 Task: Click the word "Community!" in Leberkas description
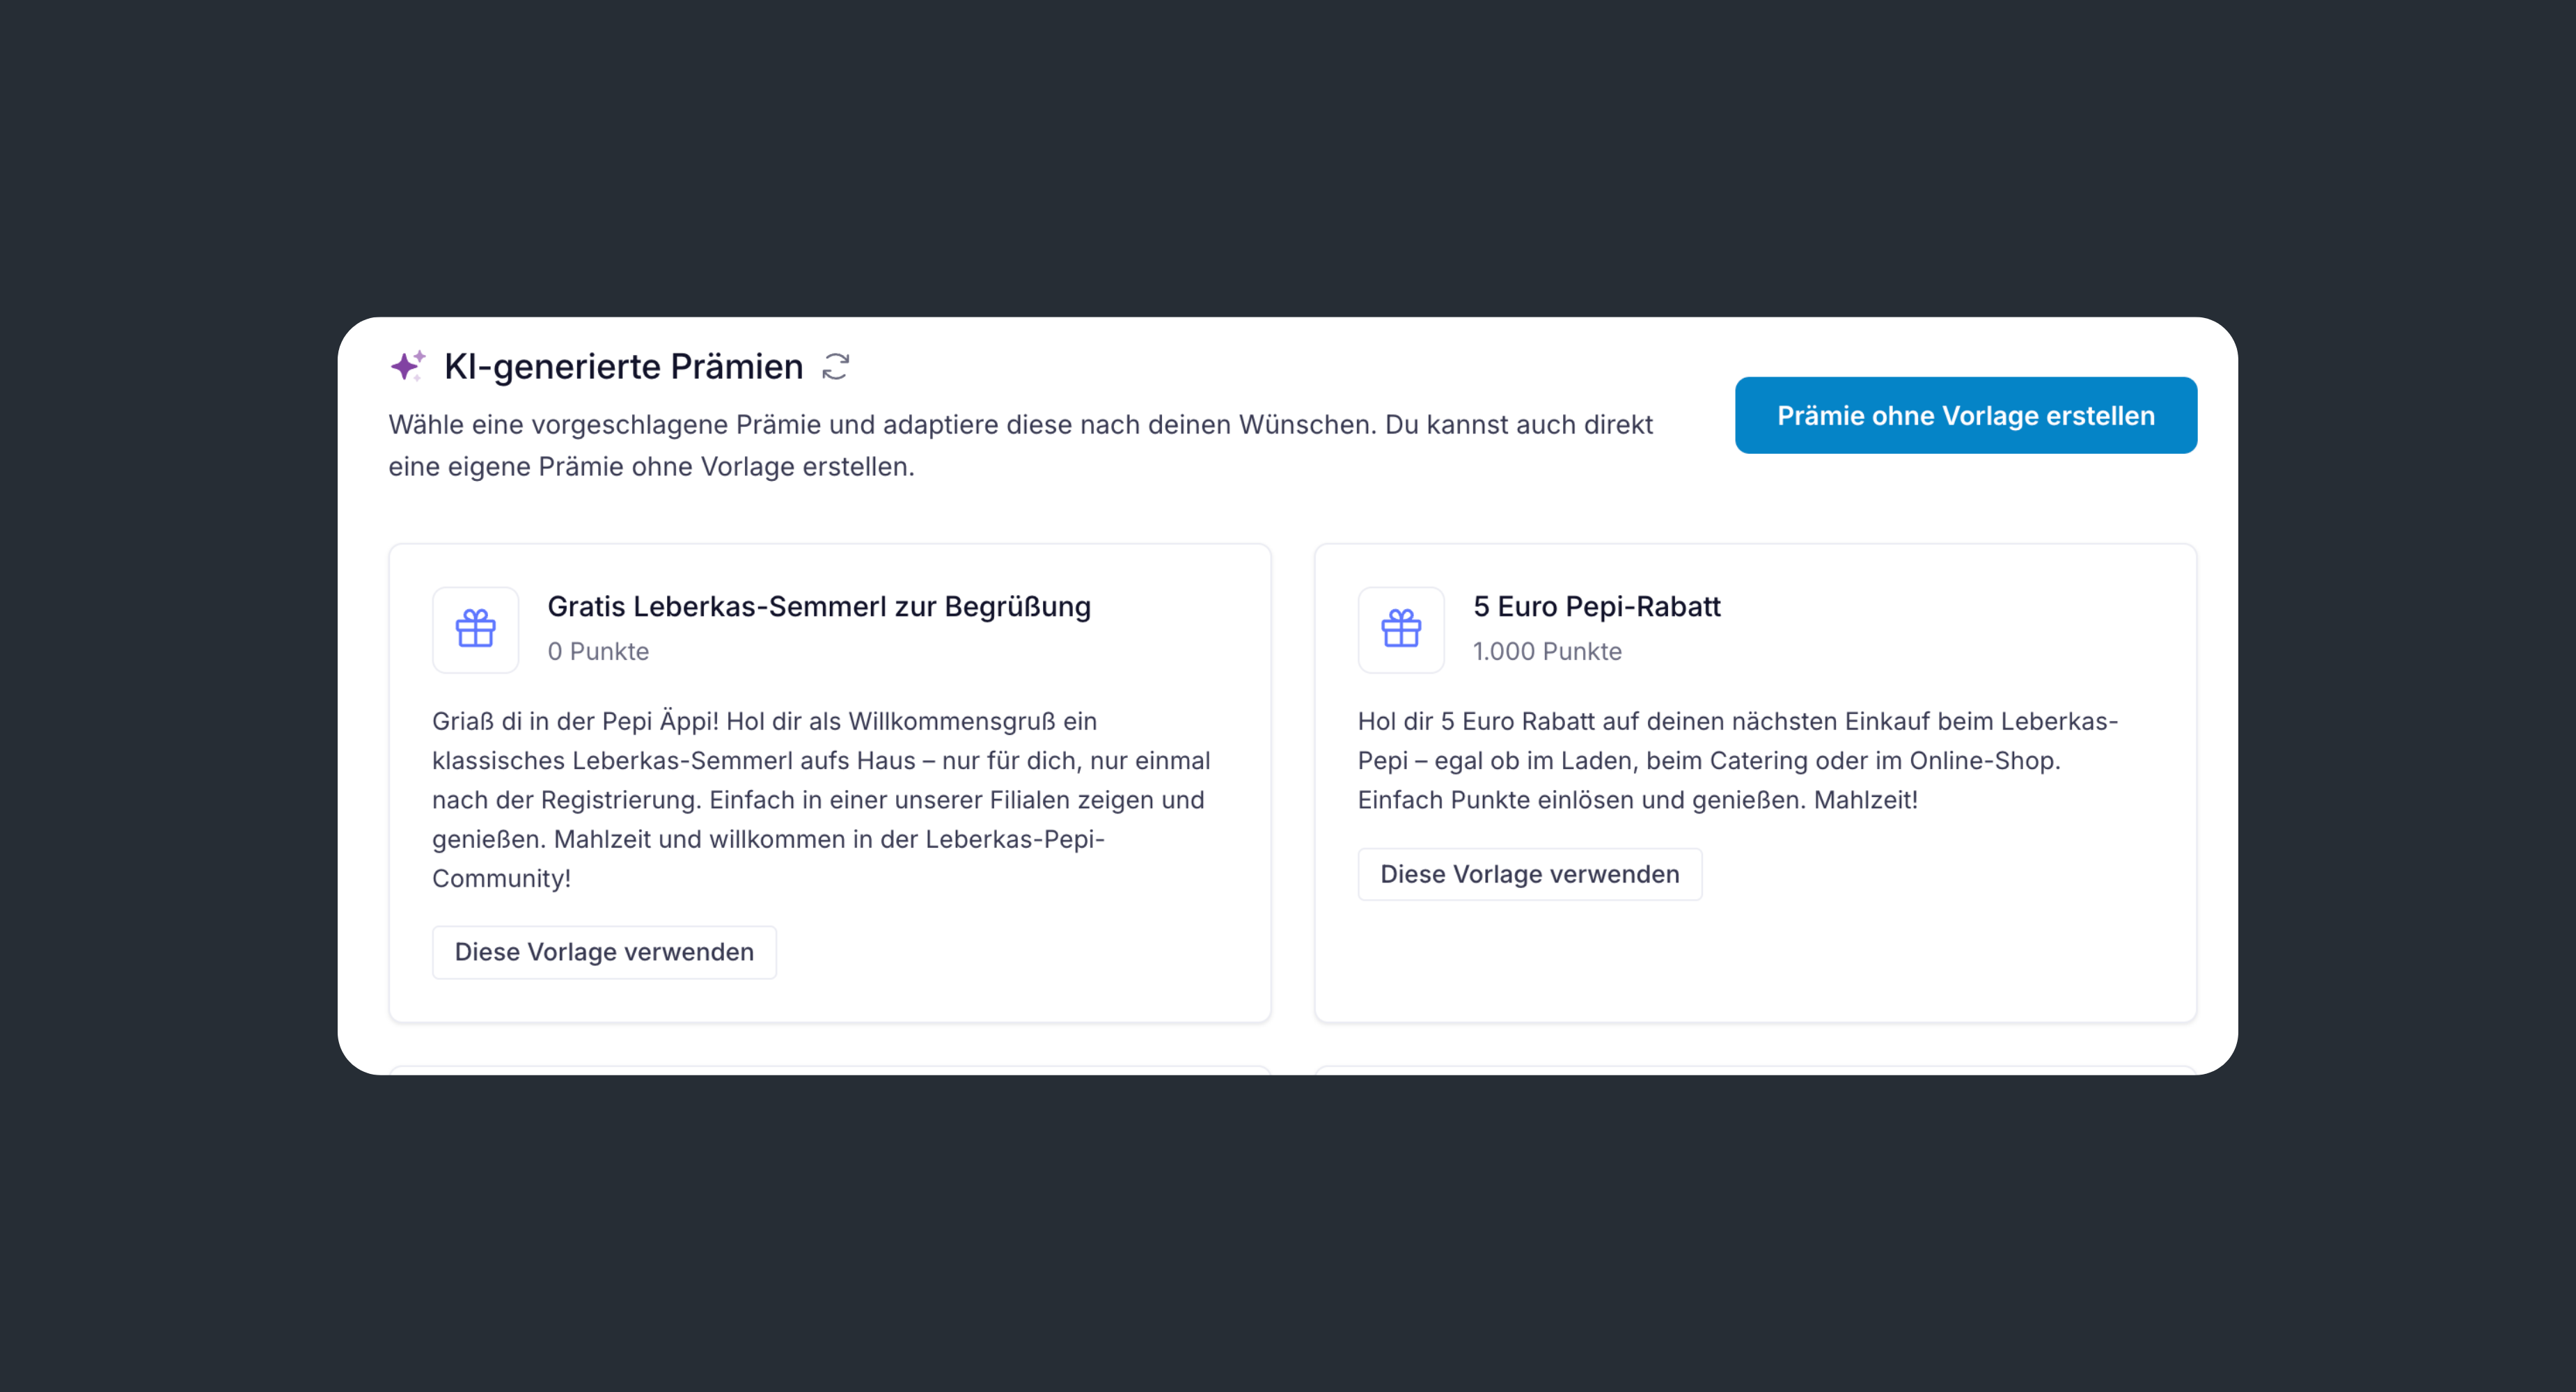tap(501, 878)
